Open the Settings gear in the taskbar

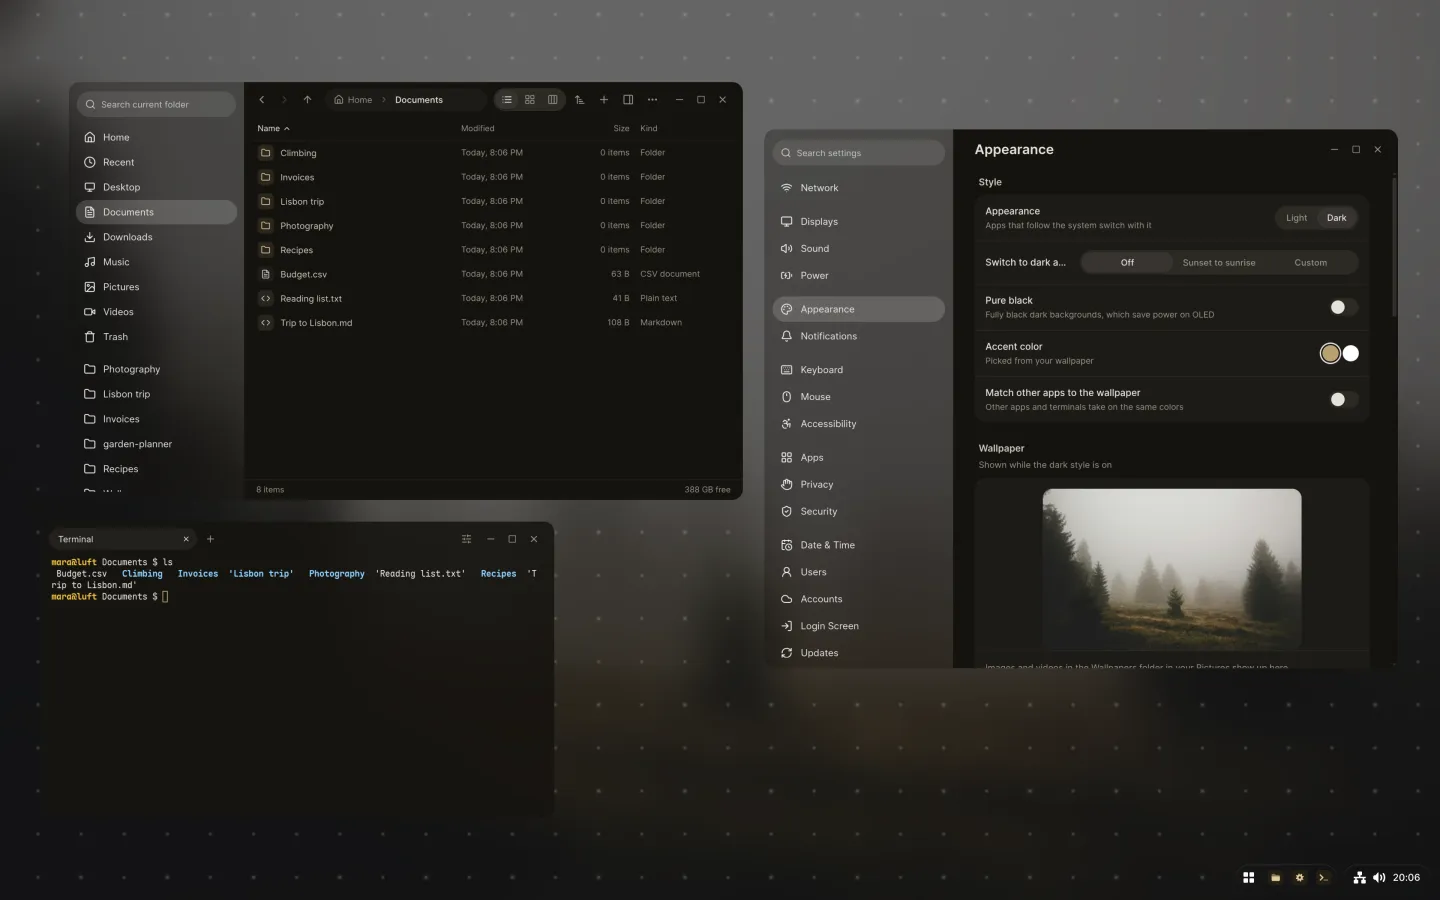[1299, 878]
